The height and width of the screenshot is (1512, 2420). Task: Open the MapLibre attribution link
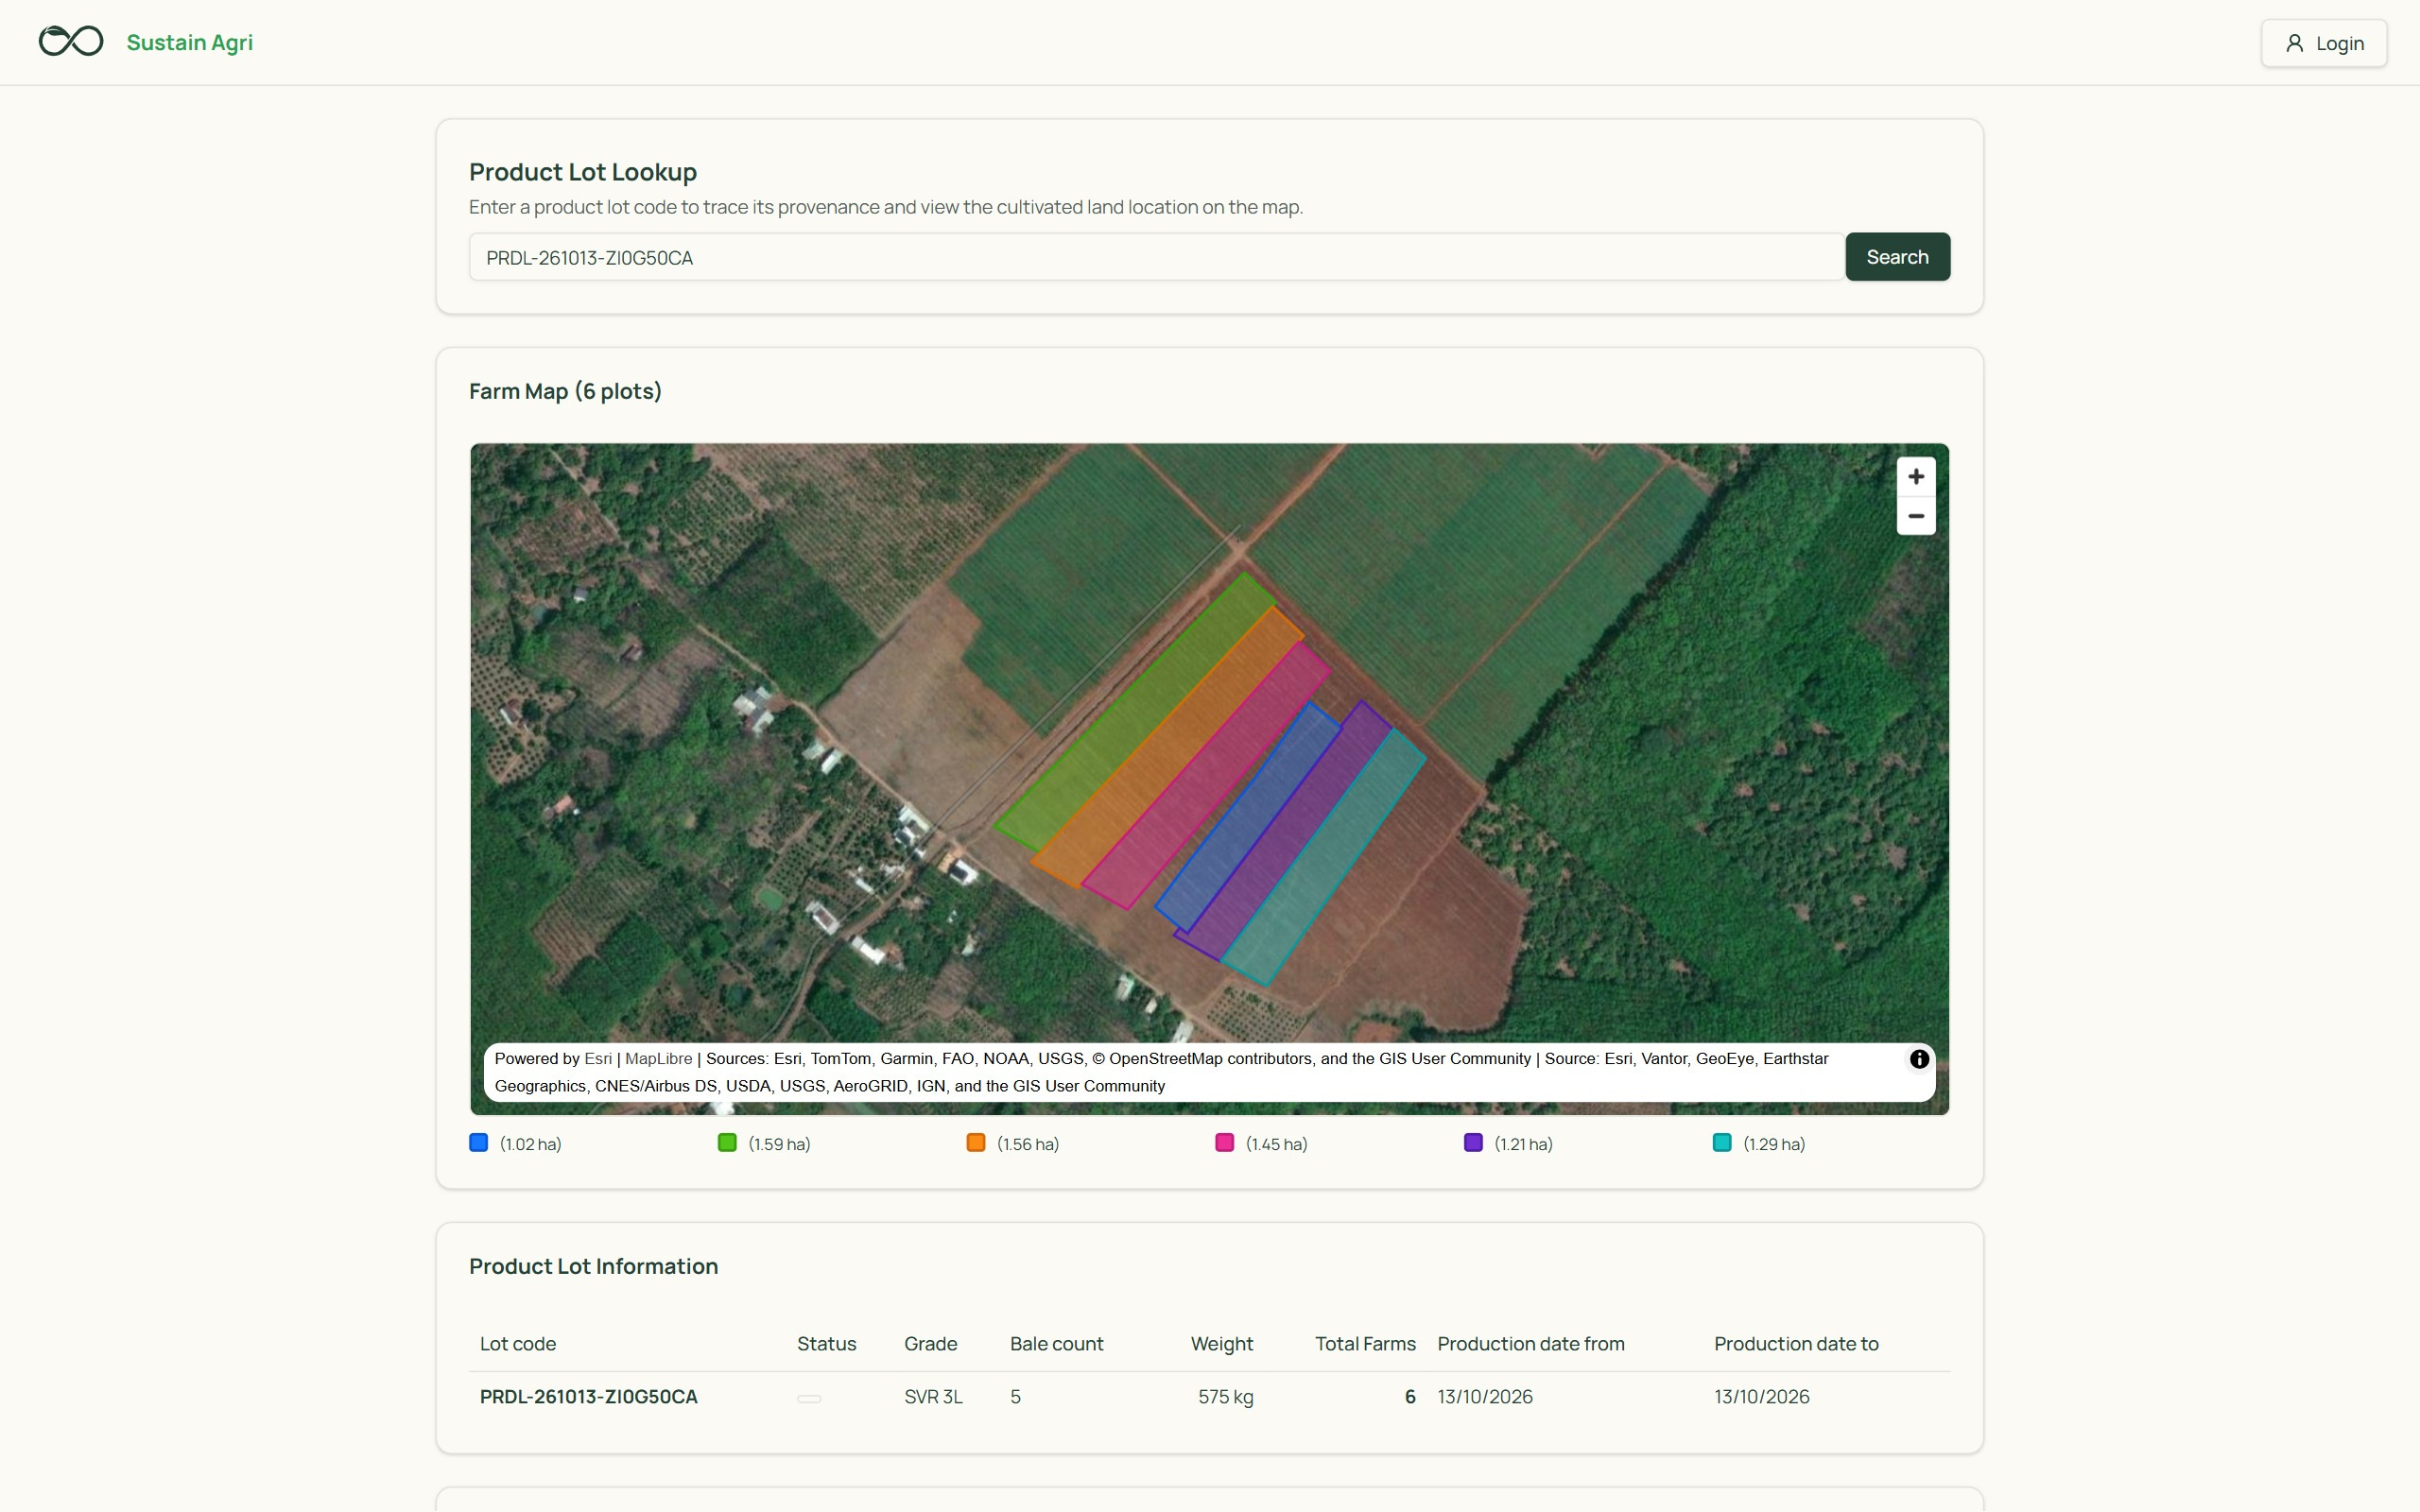tap(658, 1058)
